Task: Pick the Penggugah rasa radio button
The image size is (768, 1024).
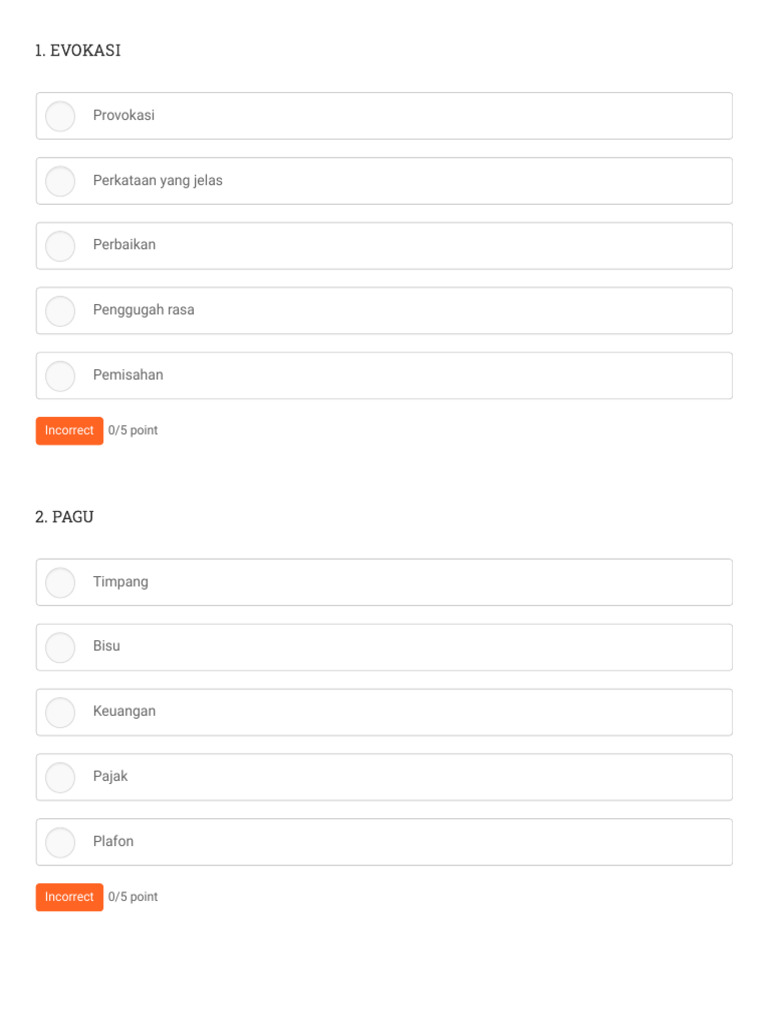Action: pyautogui.click(x=60, y=311)
